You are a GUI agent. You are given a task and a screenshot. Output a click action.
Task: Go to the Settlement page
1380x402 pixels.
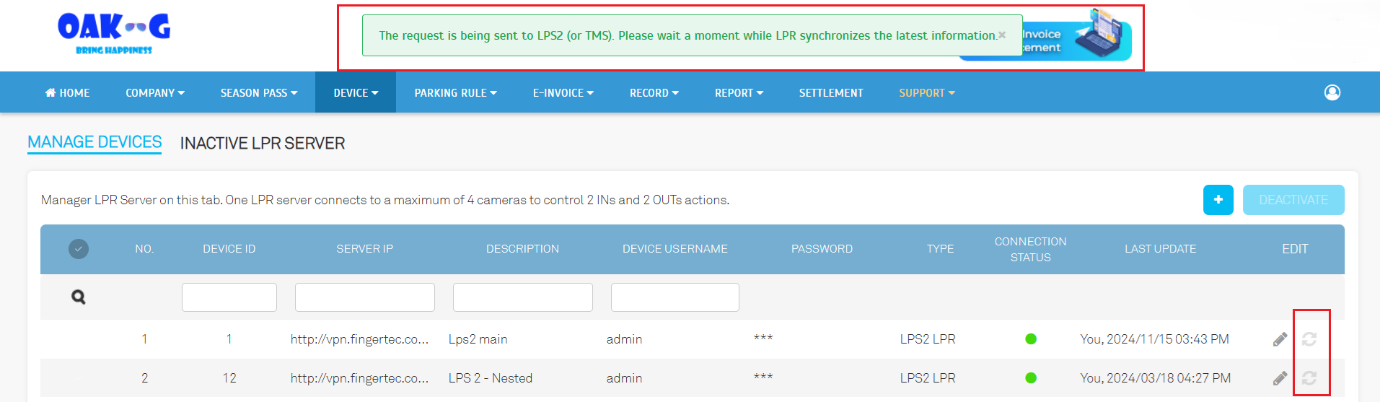click(831, 93)
